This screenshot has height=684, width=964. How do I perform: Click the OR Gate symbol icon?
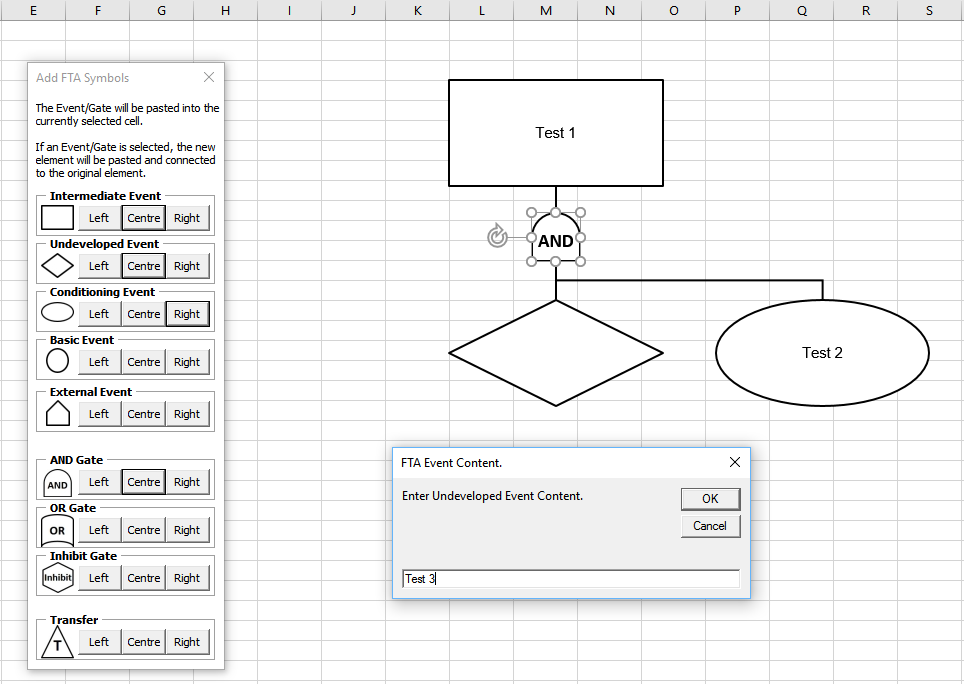click(58, 530)
